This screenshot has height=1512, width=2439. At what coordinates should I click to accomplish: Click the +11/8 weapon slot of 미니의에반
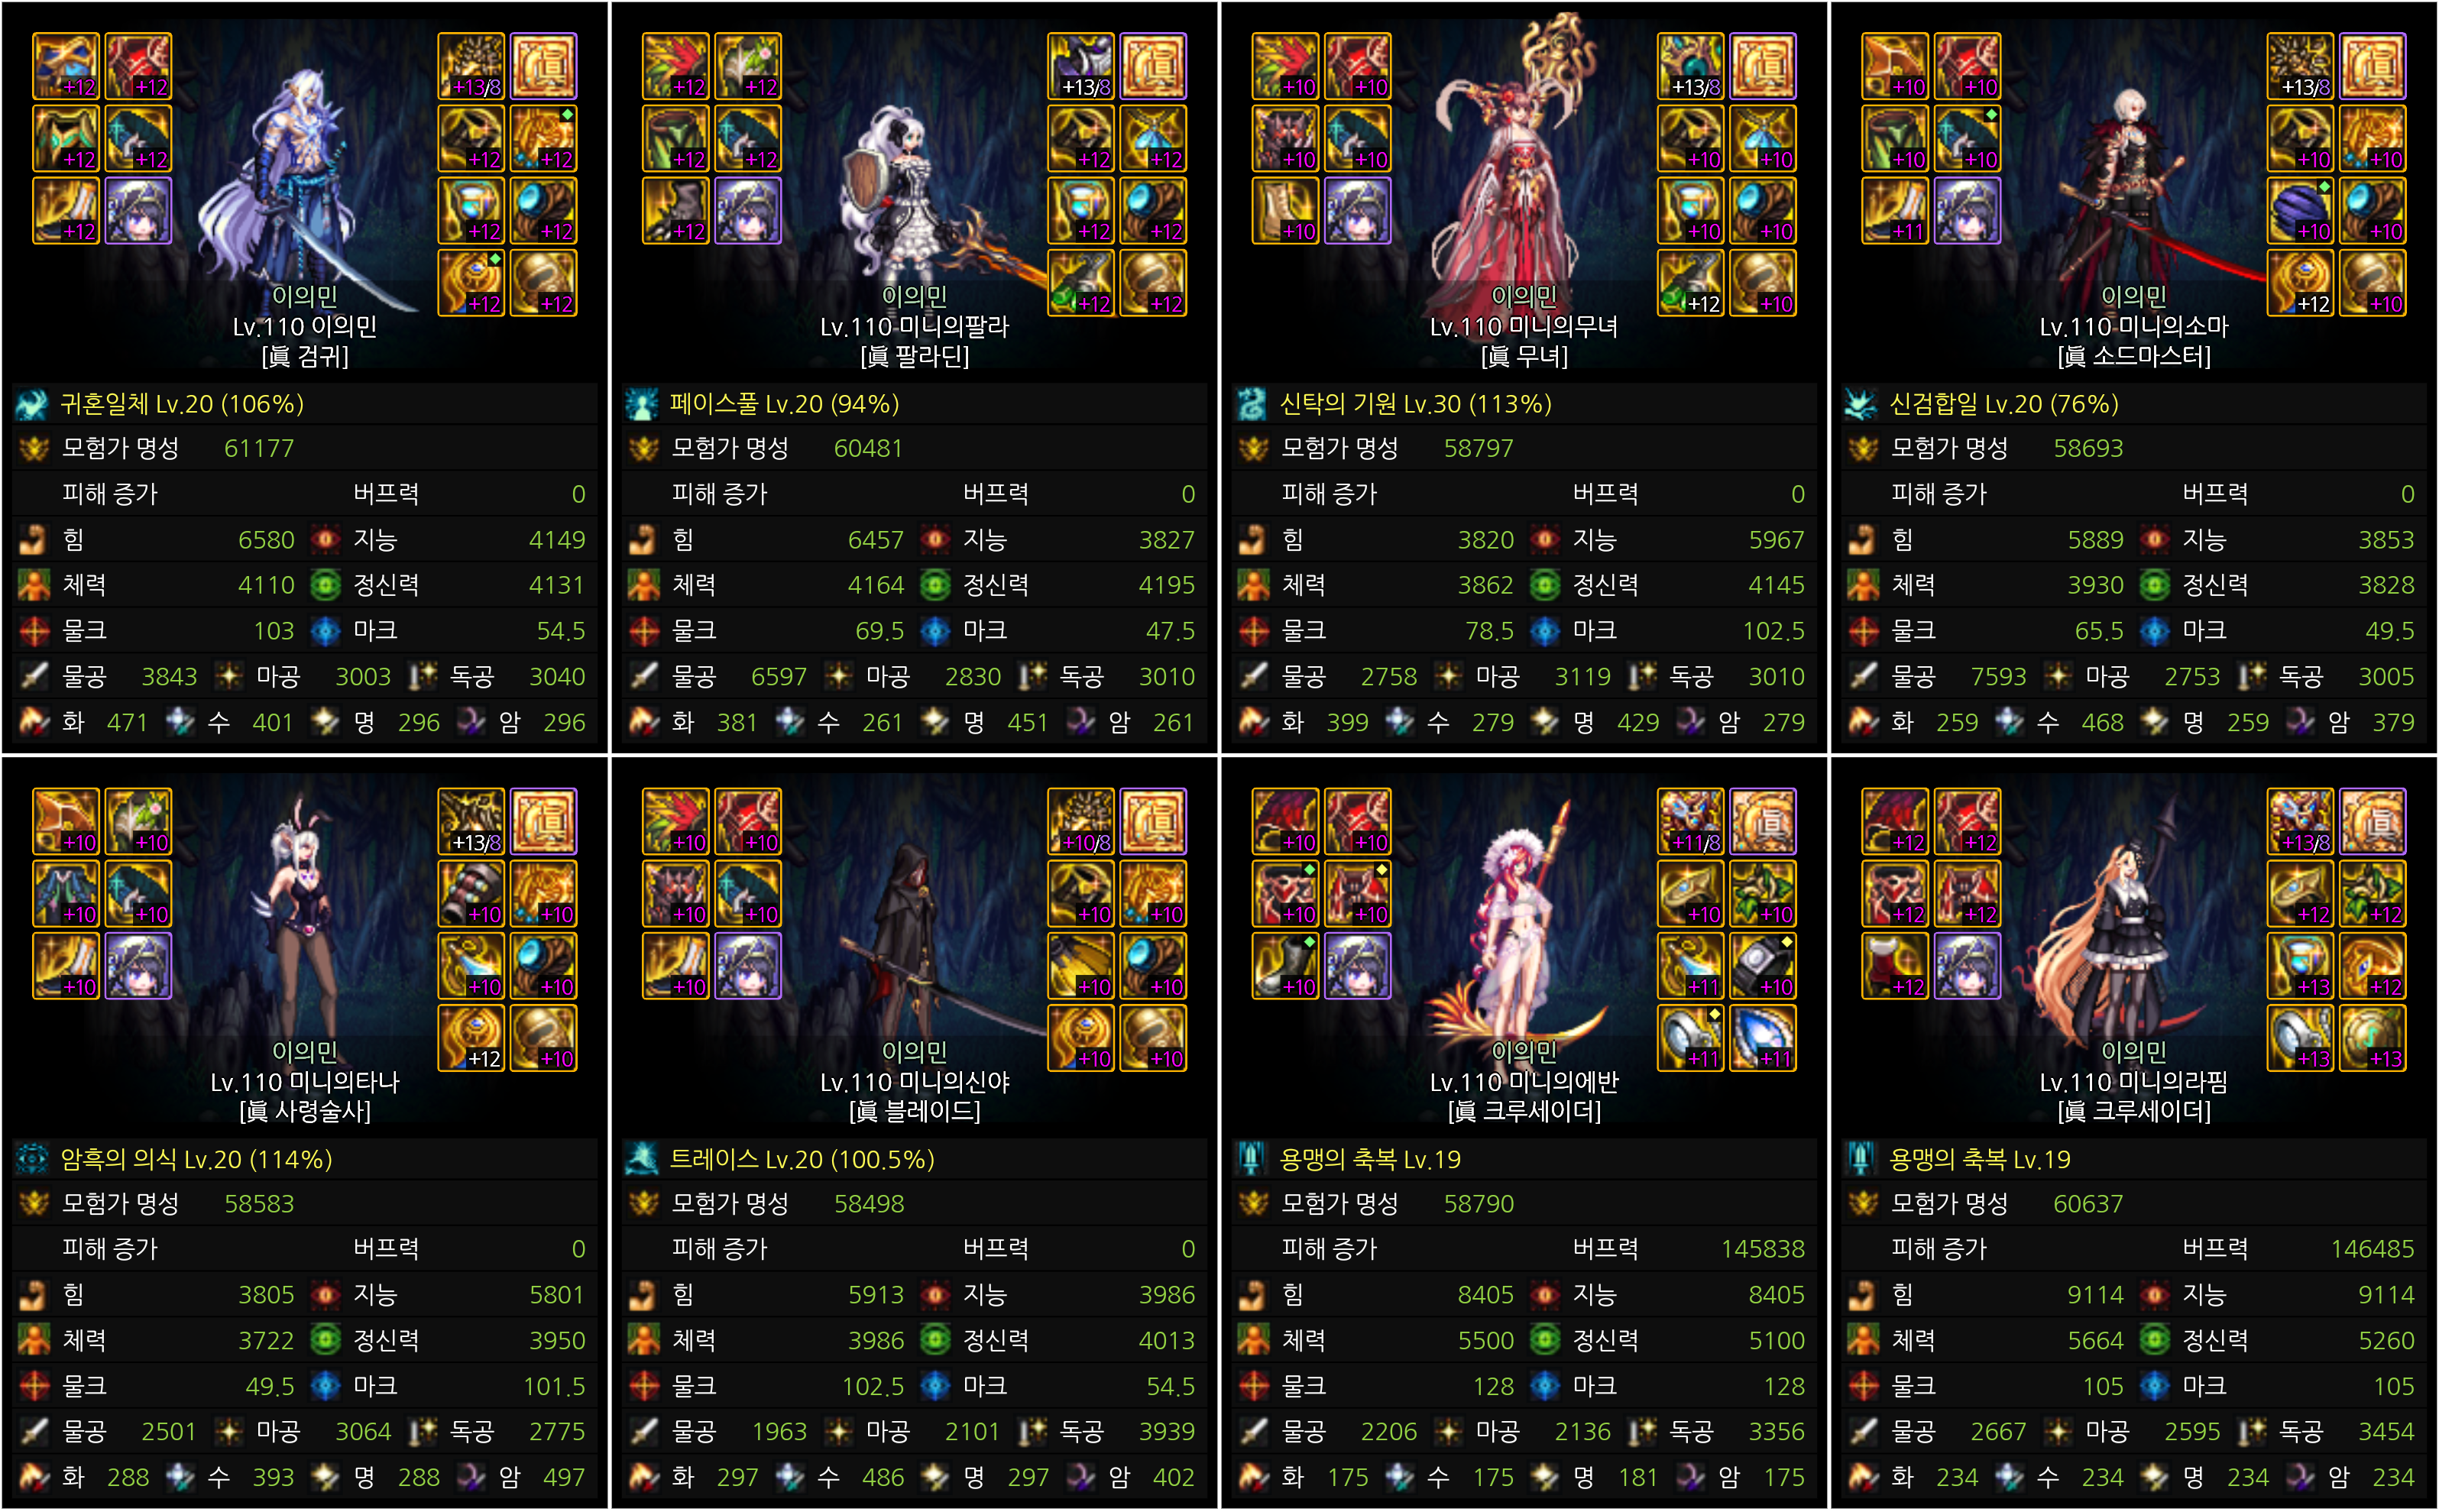point(1691,821)
